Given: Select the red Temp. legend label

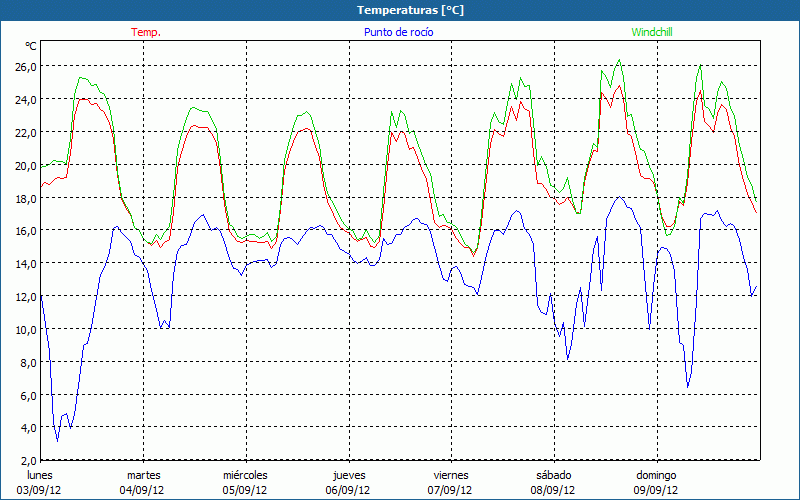Looking at the screenshot, I should 146,32.
